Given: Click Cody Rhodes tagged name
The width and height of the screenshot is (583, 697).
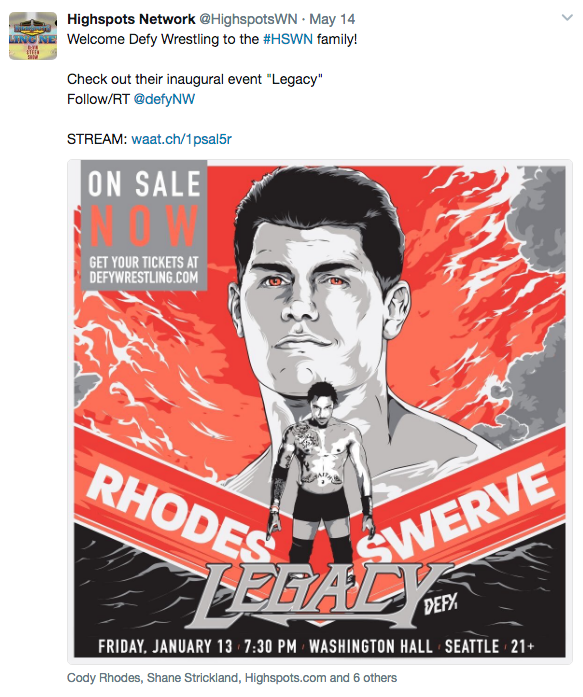Looking at the screenshot, I should tap(104, 677).
